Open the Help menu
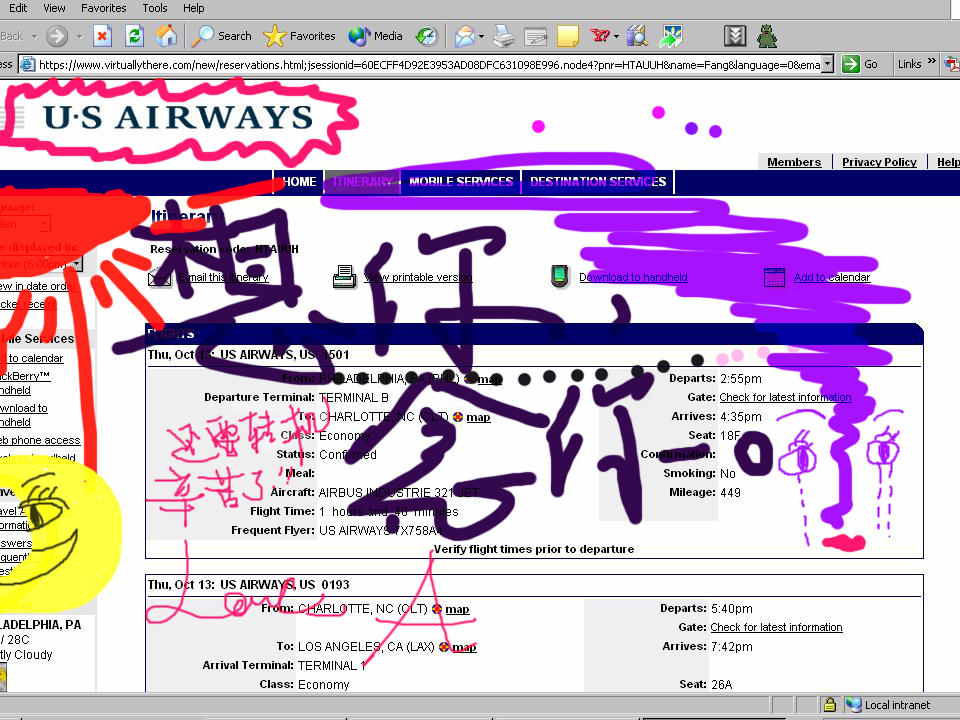This screenshot has width=960, height=720. click(193, 8)
